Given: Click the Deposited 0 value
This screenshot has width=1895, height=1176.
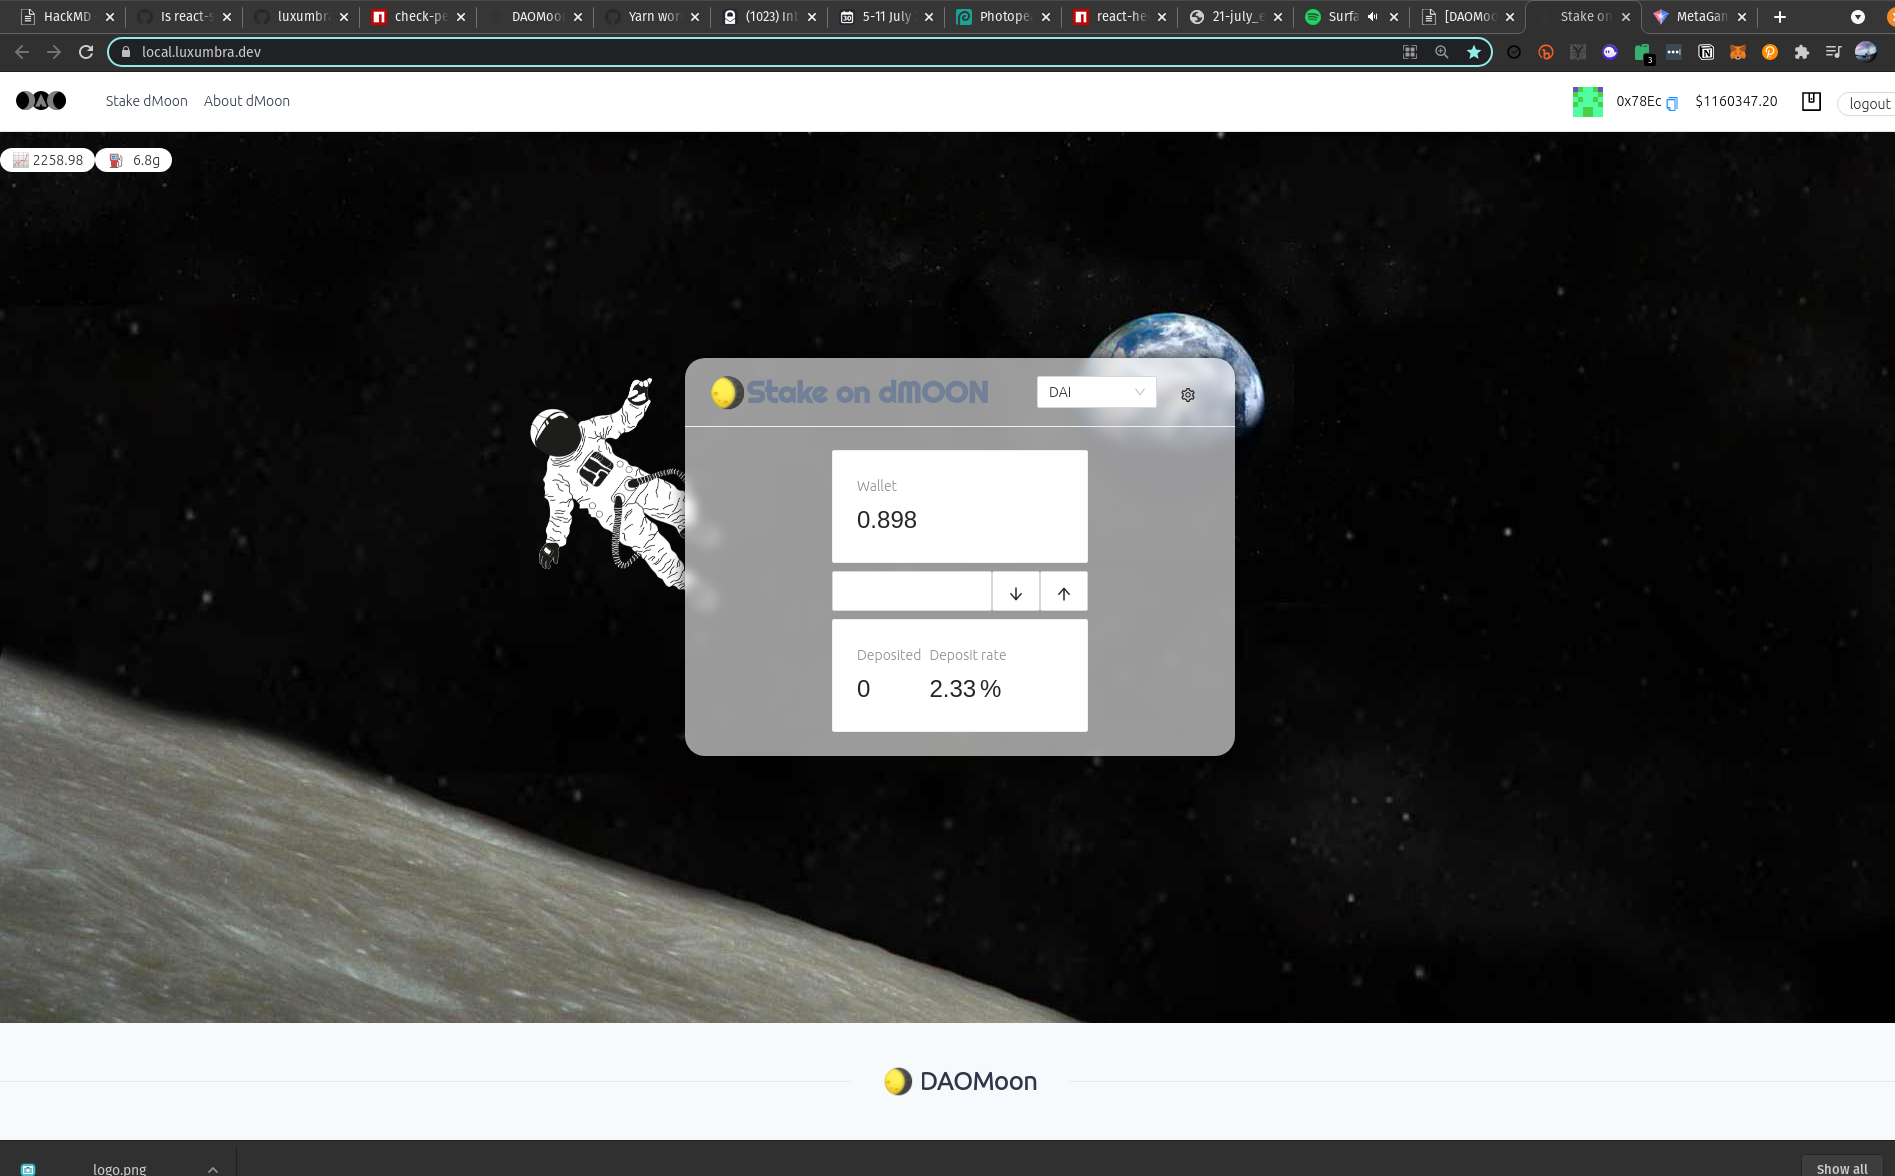Looking at the screenshot, I should pos(864,689).
